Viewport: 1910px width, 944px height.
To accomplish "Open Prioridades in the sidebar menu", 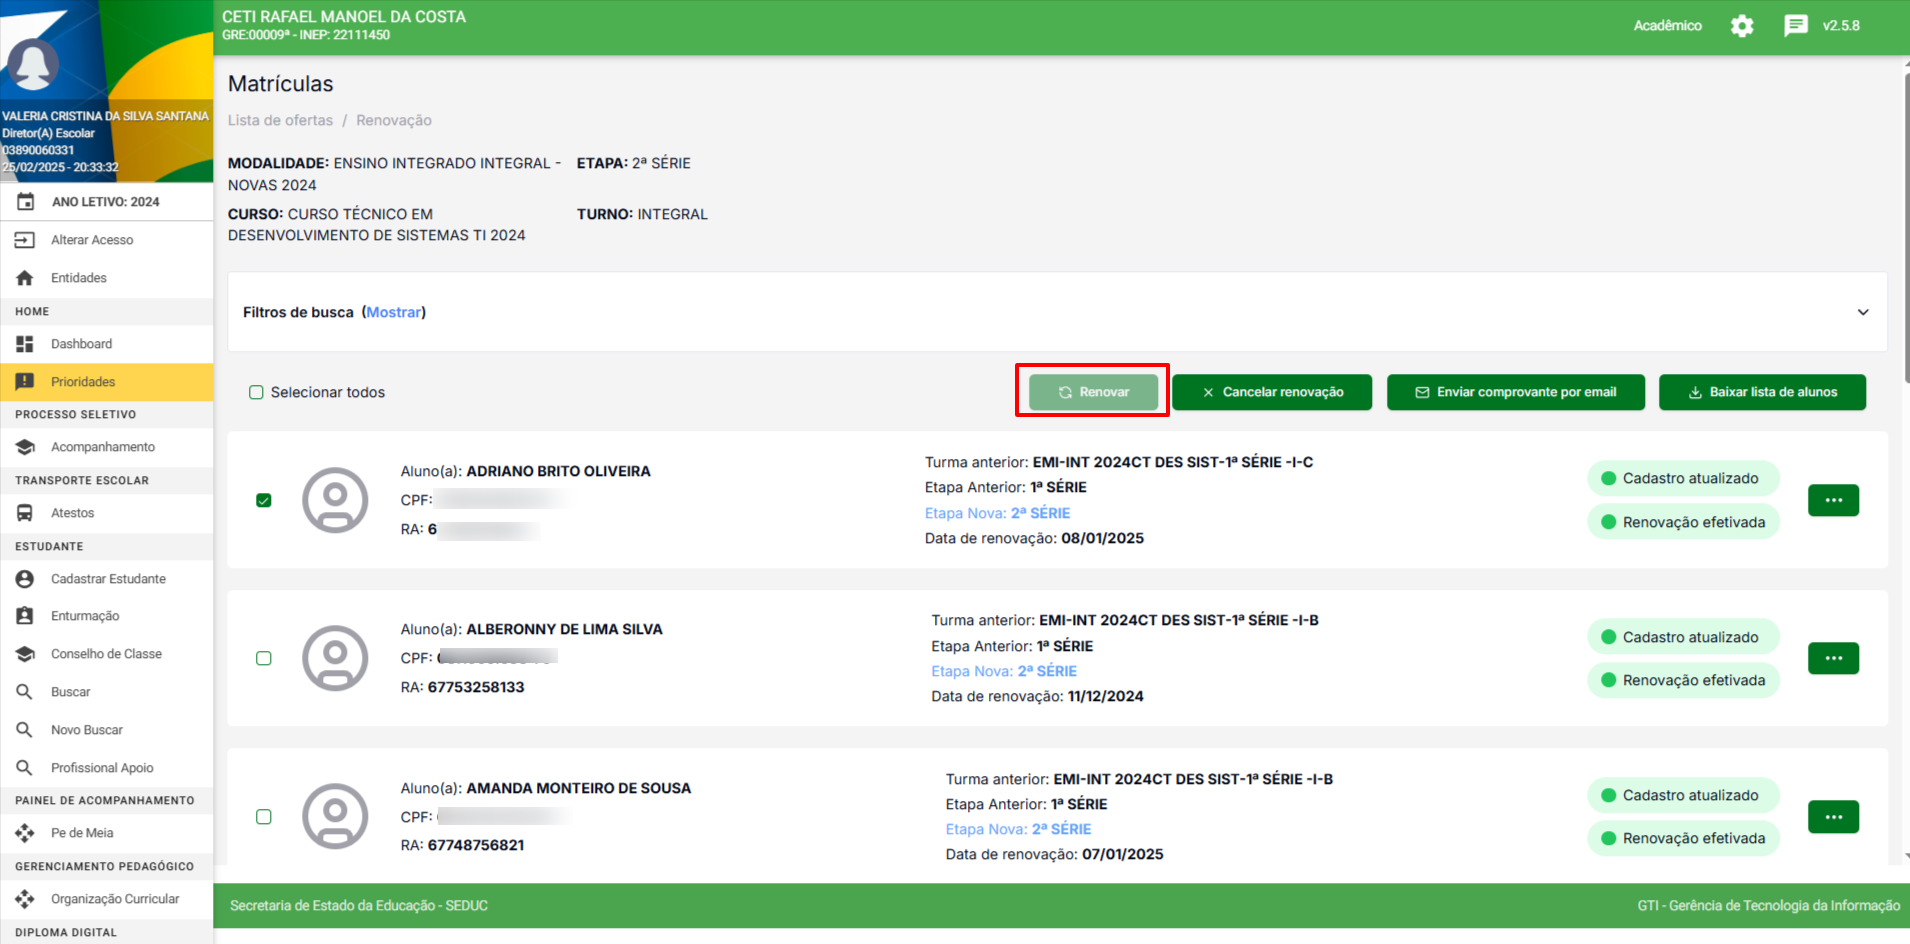I will [x=83, y=382].
